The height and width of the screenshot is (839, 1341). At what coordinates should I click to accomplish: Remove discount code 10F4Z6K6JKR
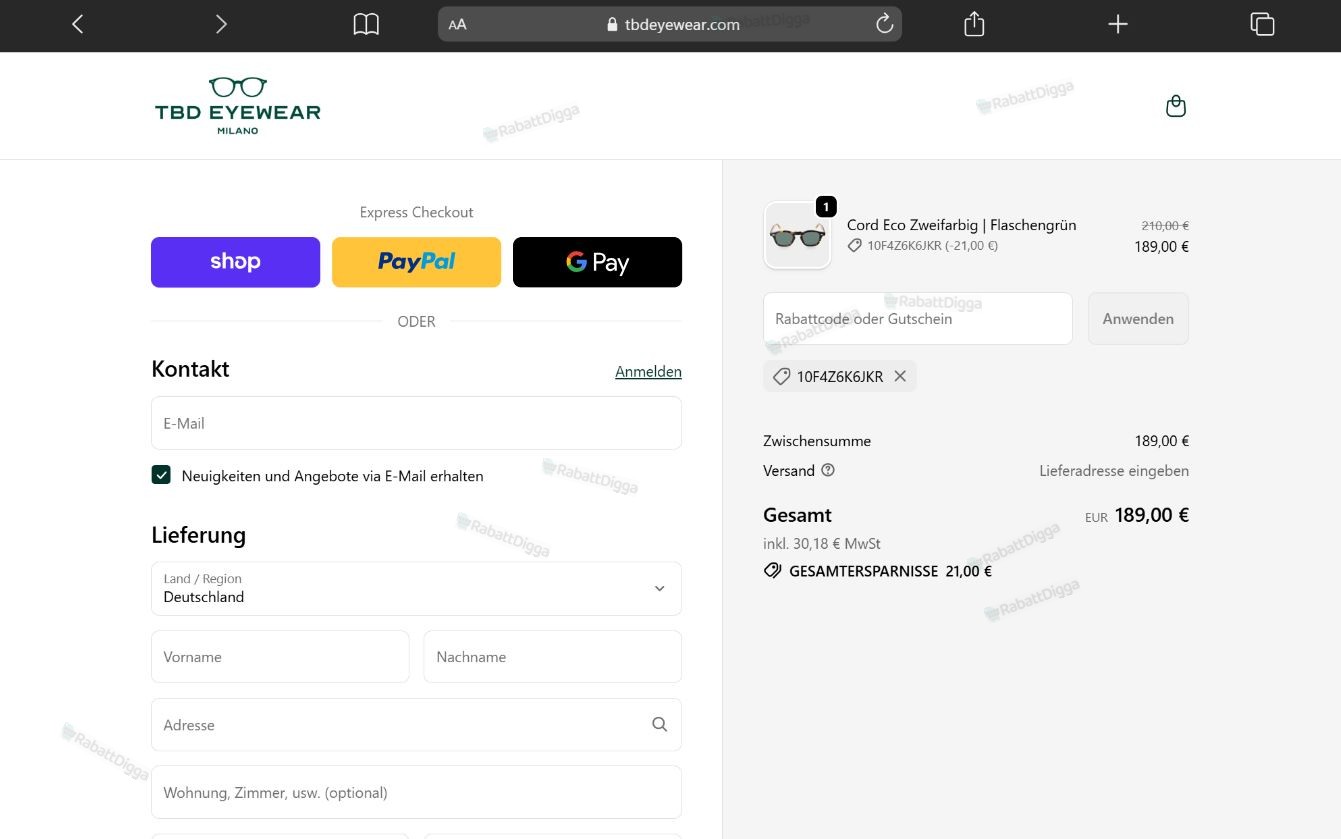tap(900, 376)
